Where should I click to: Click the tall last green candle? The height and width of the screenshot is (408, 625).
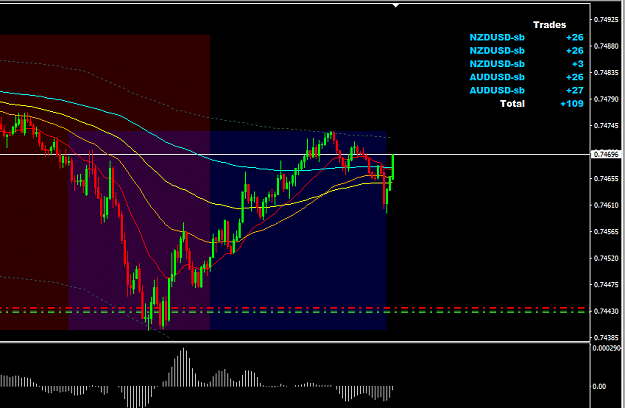coord(393,167)
